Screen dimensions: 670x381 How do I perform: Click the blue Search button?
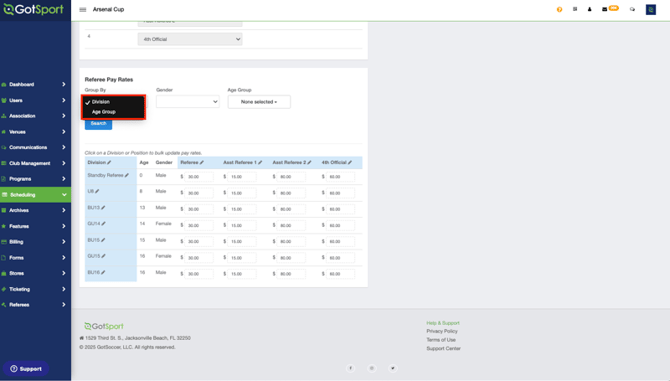click(x=98, y=124)
